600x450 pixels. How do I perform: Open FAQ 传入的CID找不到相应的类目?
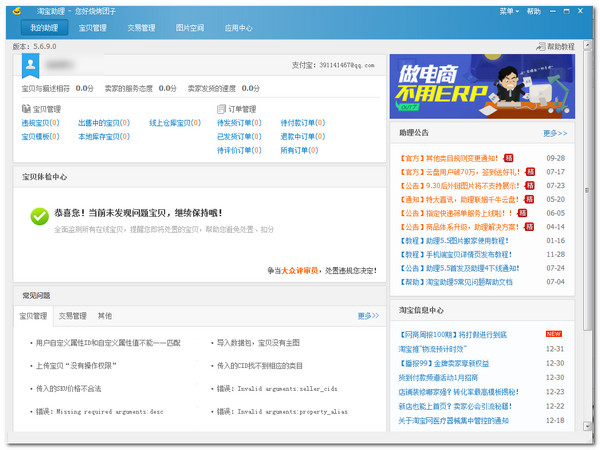[x=260, y=366]
